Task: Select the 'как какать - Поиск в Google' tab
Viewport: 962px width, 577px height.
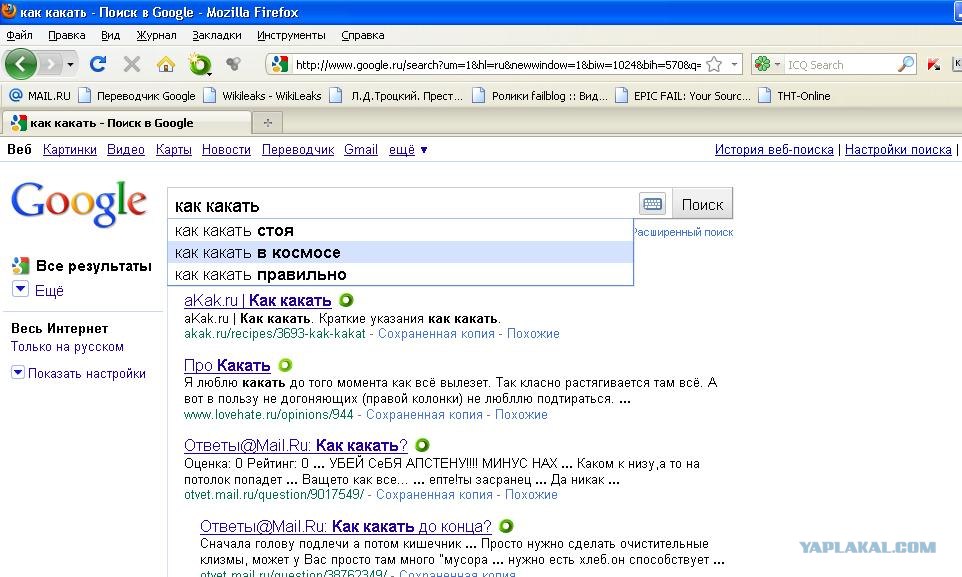Action: pyautogui.click(x=126, y=123)
